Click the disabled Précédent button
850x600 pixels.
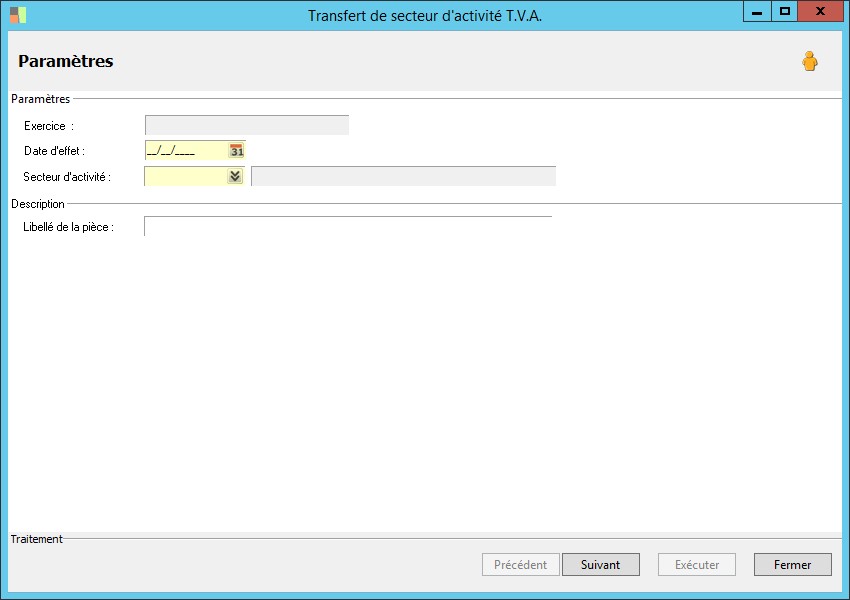520,565
